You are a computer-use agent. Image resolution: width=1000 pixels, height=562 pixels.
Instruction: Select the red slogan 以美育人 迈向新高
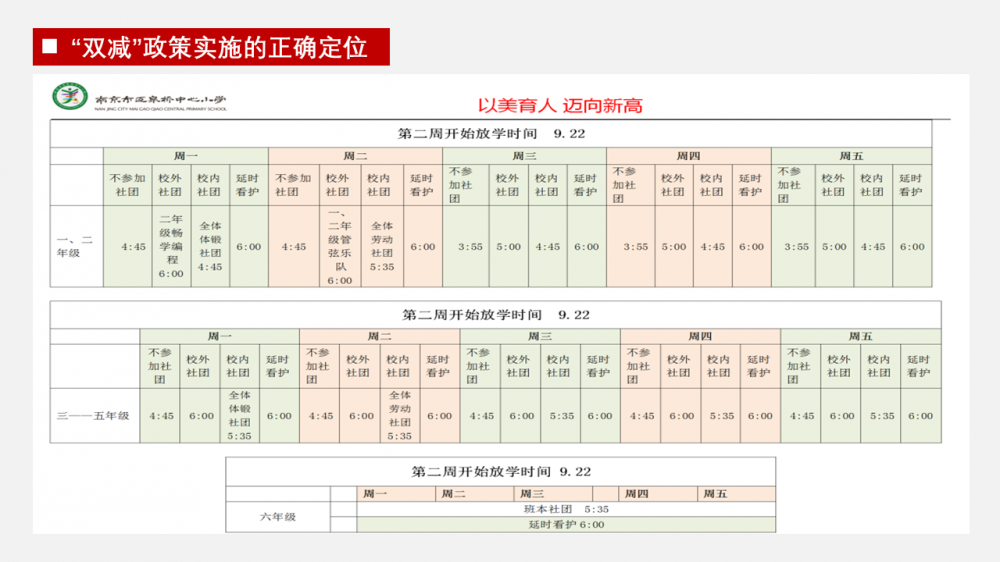point(559,105)
